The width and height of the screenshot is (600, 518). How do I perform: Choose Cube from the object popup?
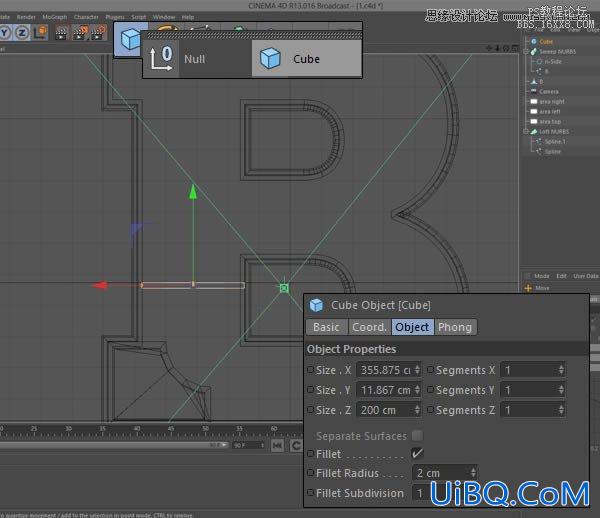[x=307, y=59]
